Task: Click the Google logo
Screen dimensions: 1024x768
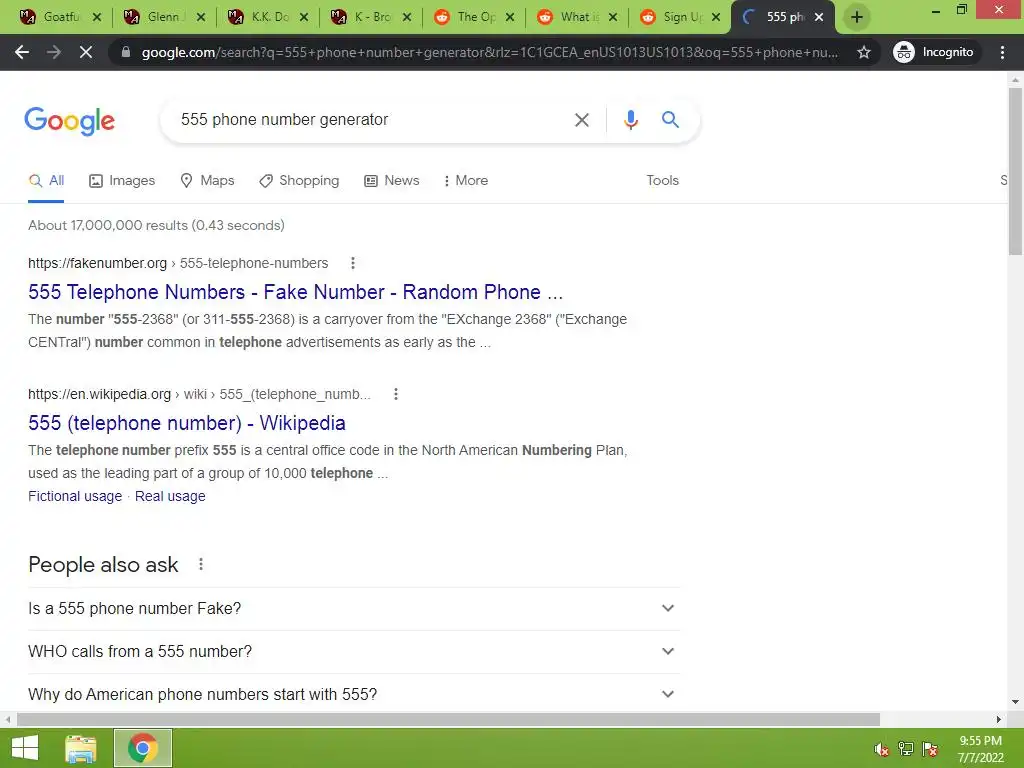Action: click(x=69, y=121)
